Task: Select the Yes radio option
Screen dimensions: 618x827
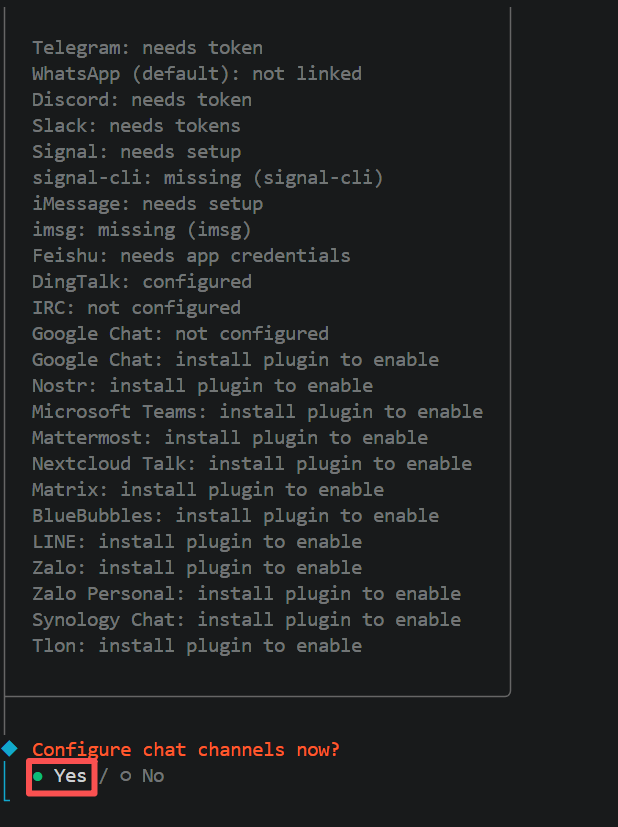Action: pos(60,776)
